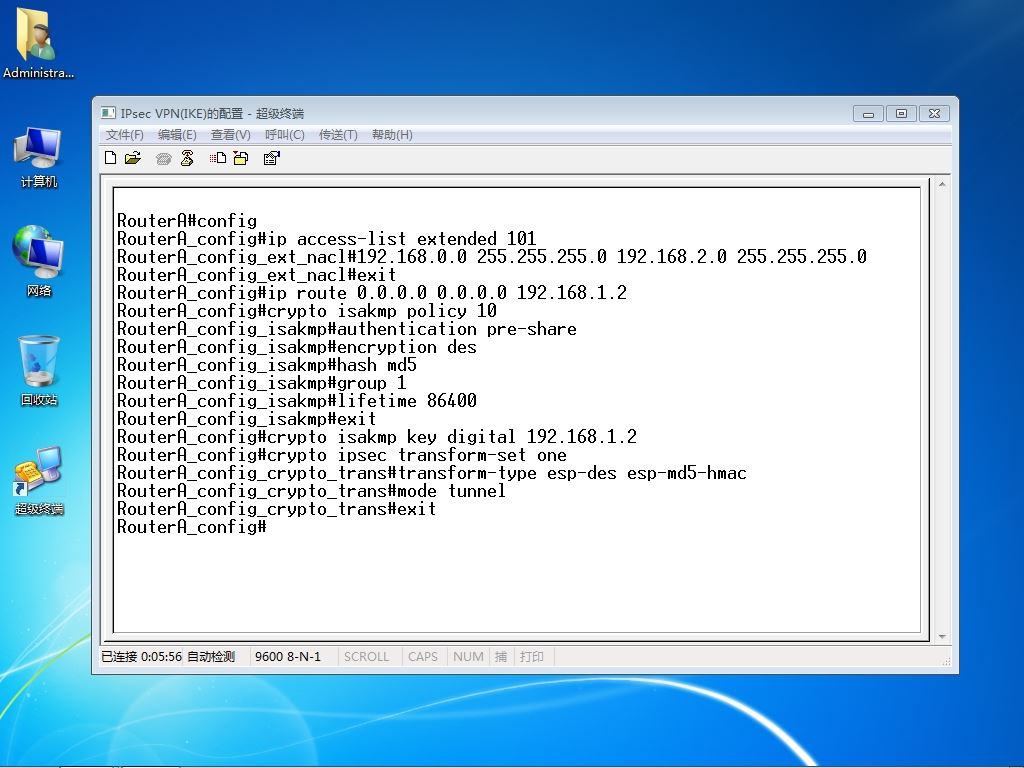Click the New connection toolbar icon
This screenshot has width=1024, height=768.
110,158
